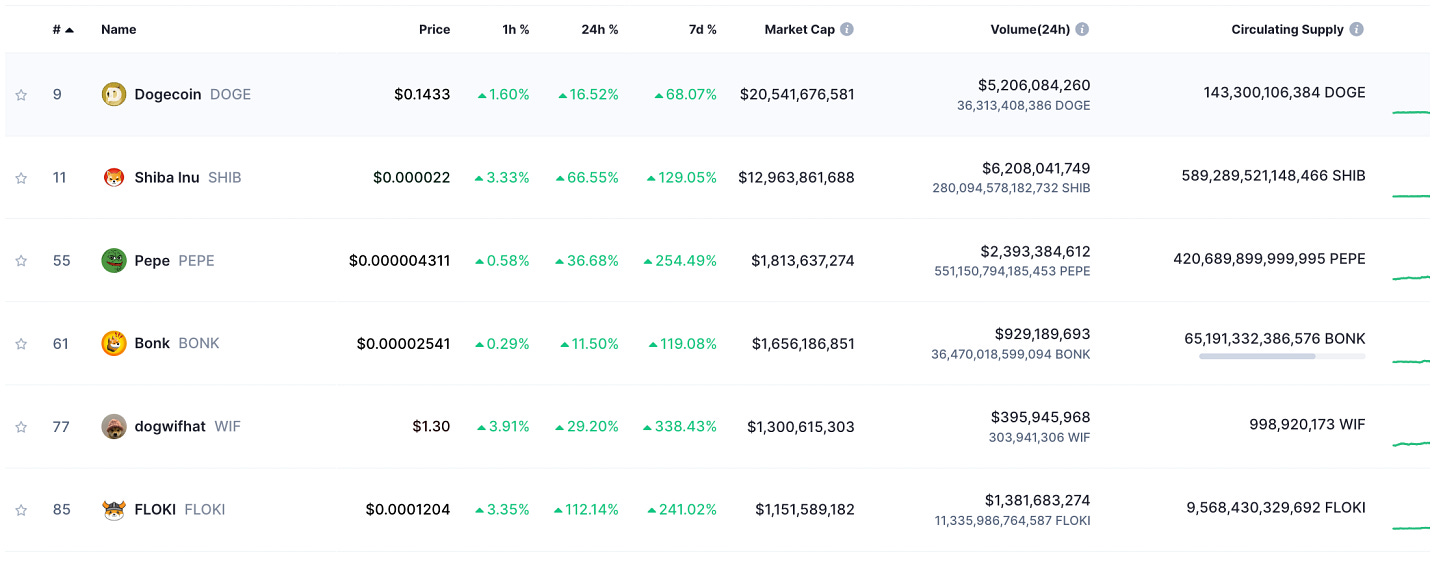This screenshot has width=1456, height=573.
Task: Open Dogecoin volume $5,206,084,260
Action: click(1034, 85)
